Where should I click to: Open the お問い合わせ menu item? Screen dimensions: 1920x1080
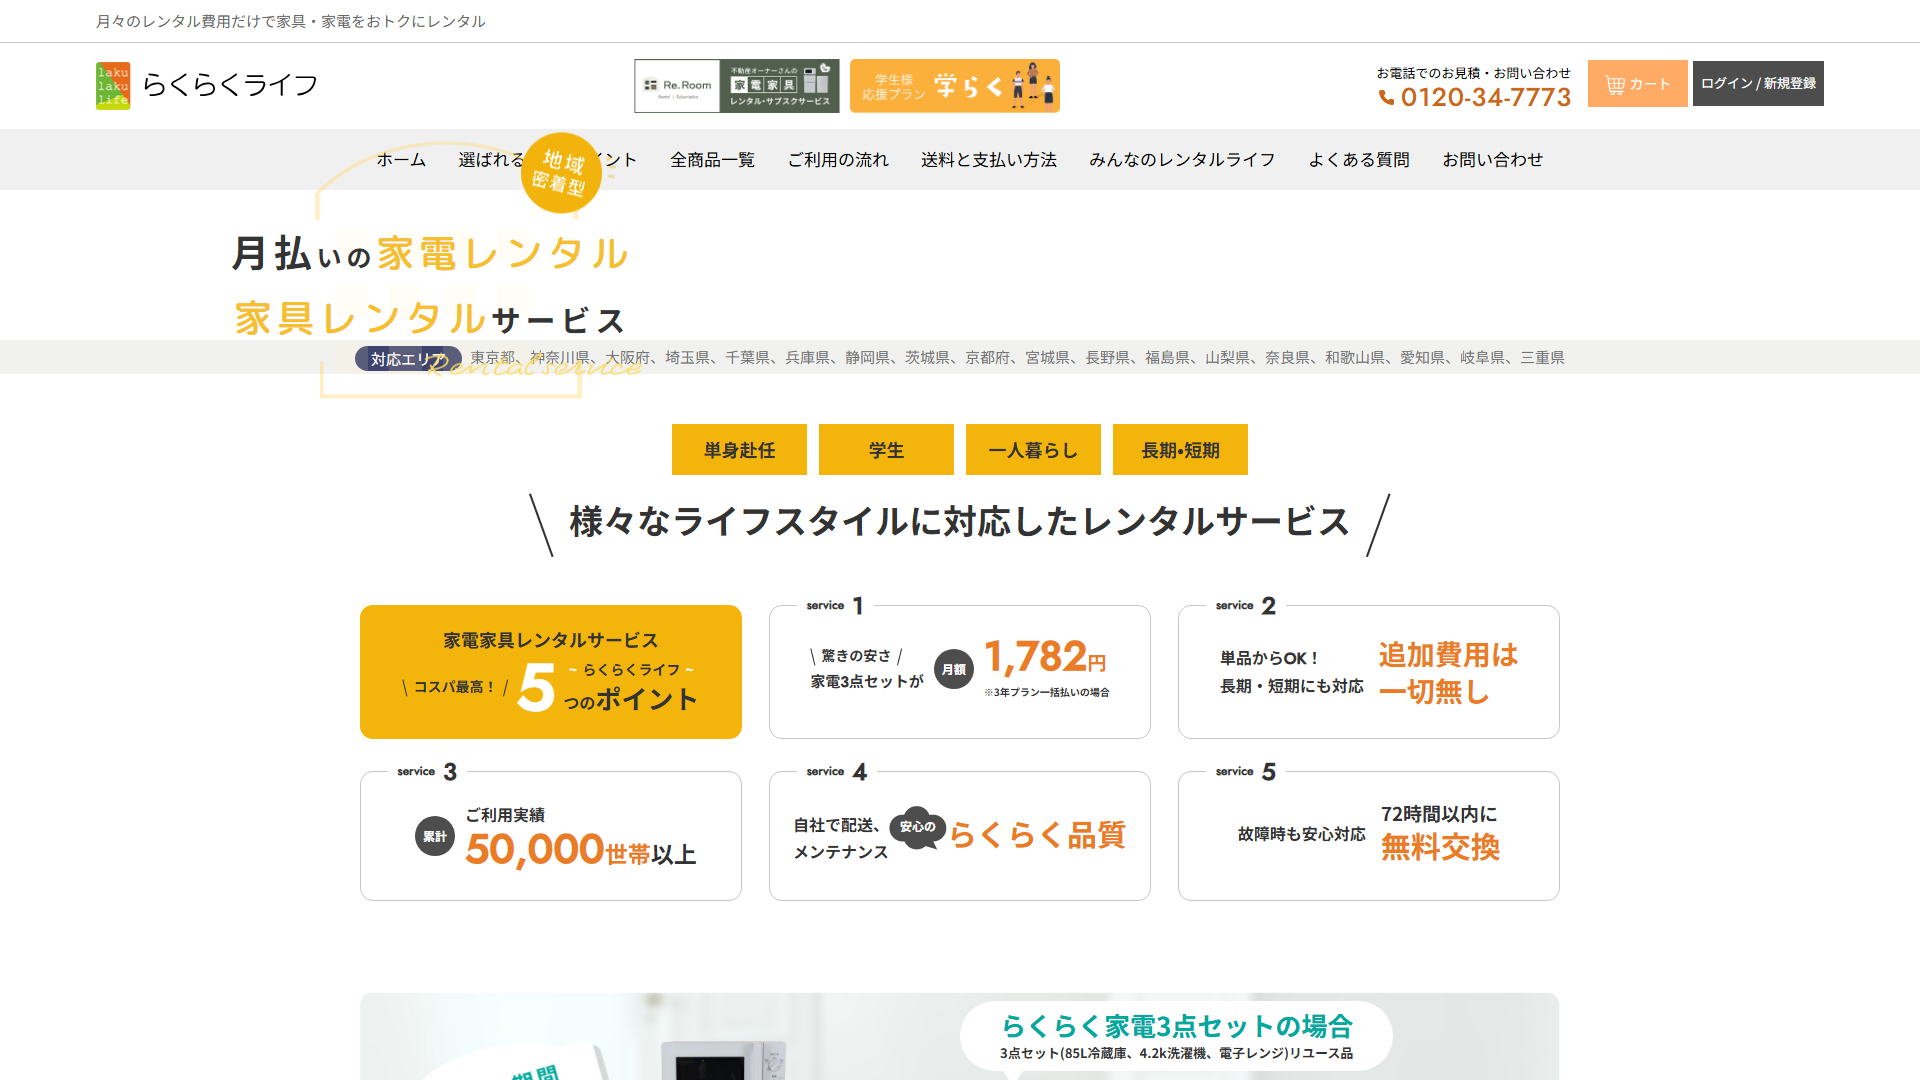click(x=1493, y=159)
